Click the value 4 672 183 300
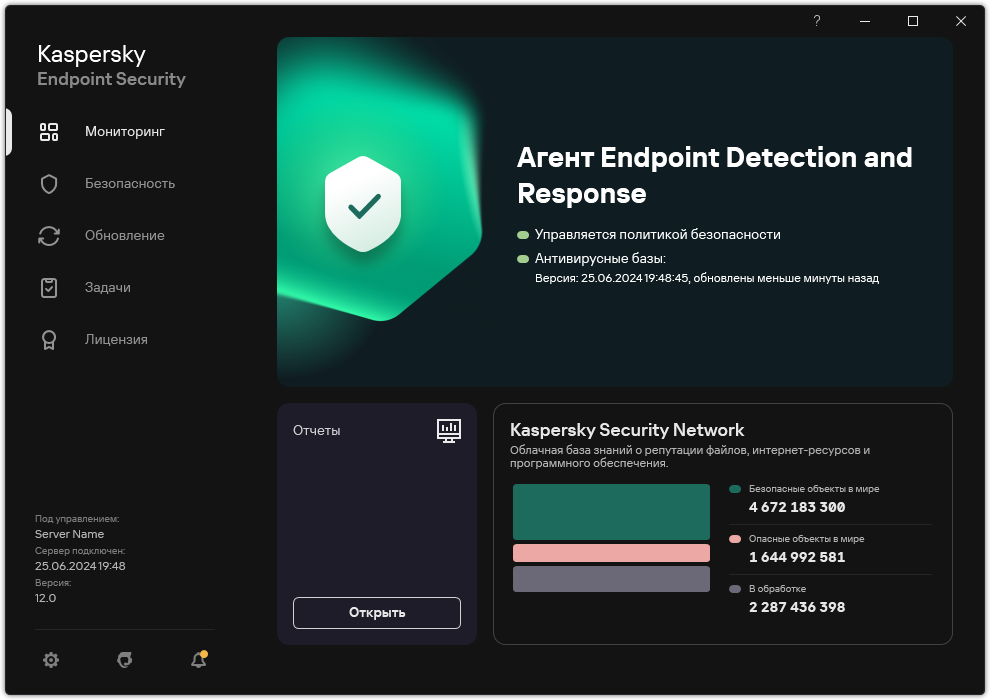 (x=797, y=507)
